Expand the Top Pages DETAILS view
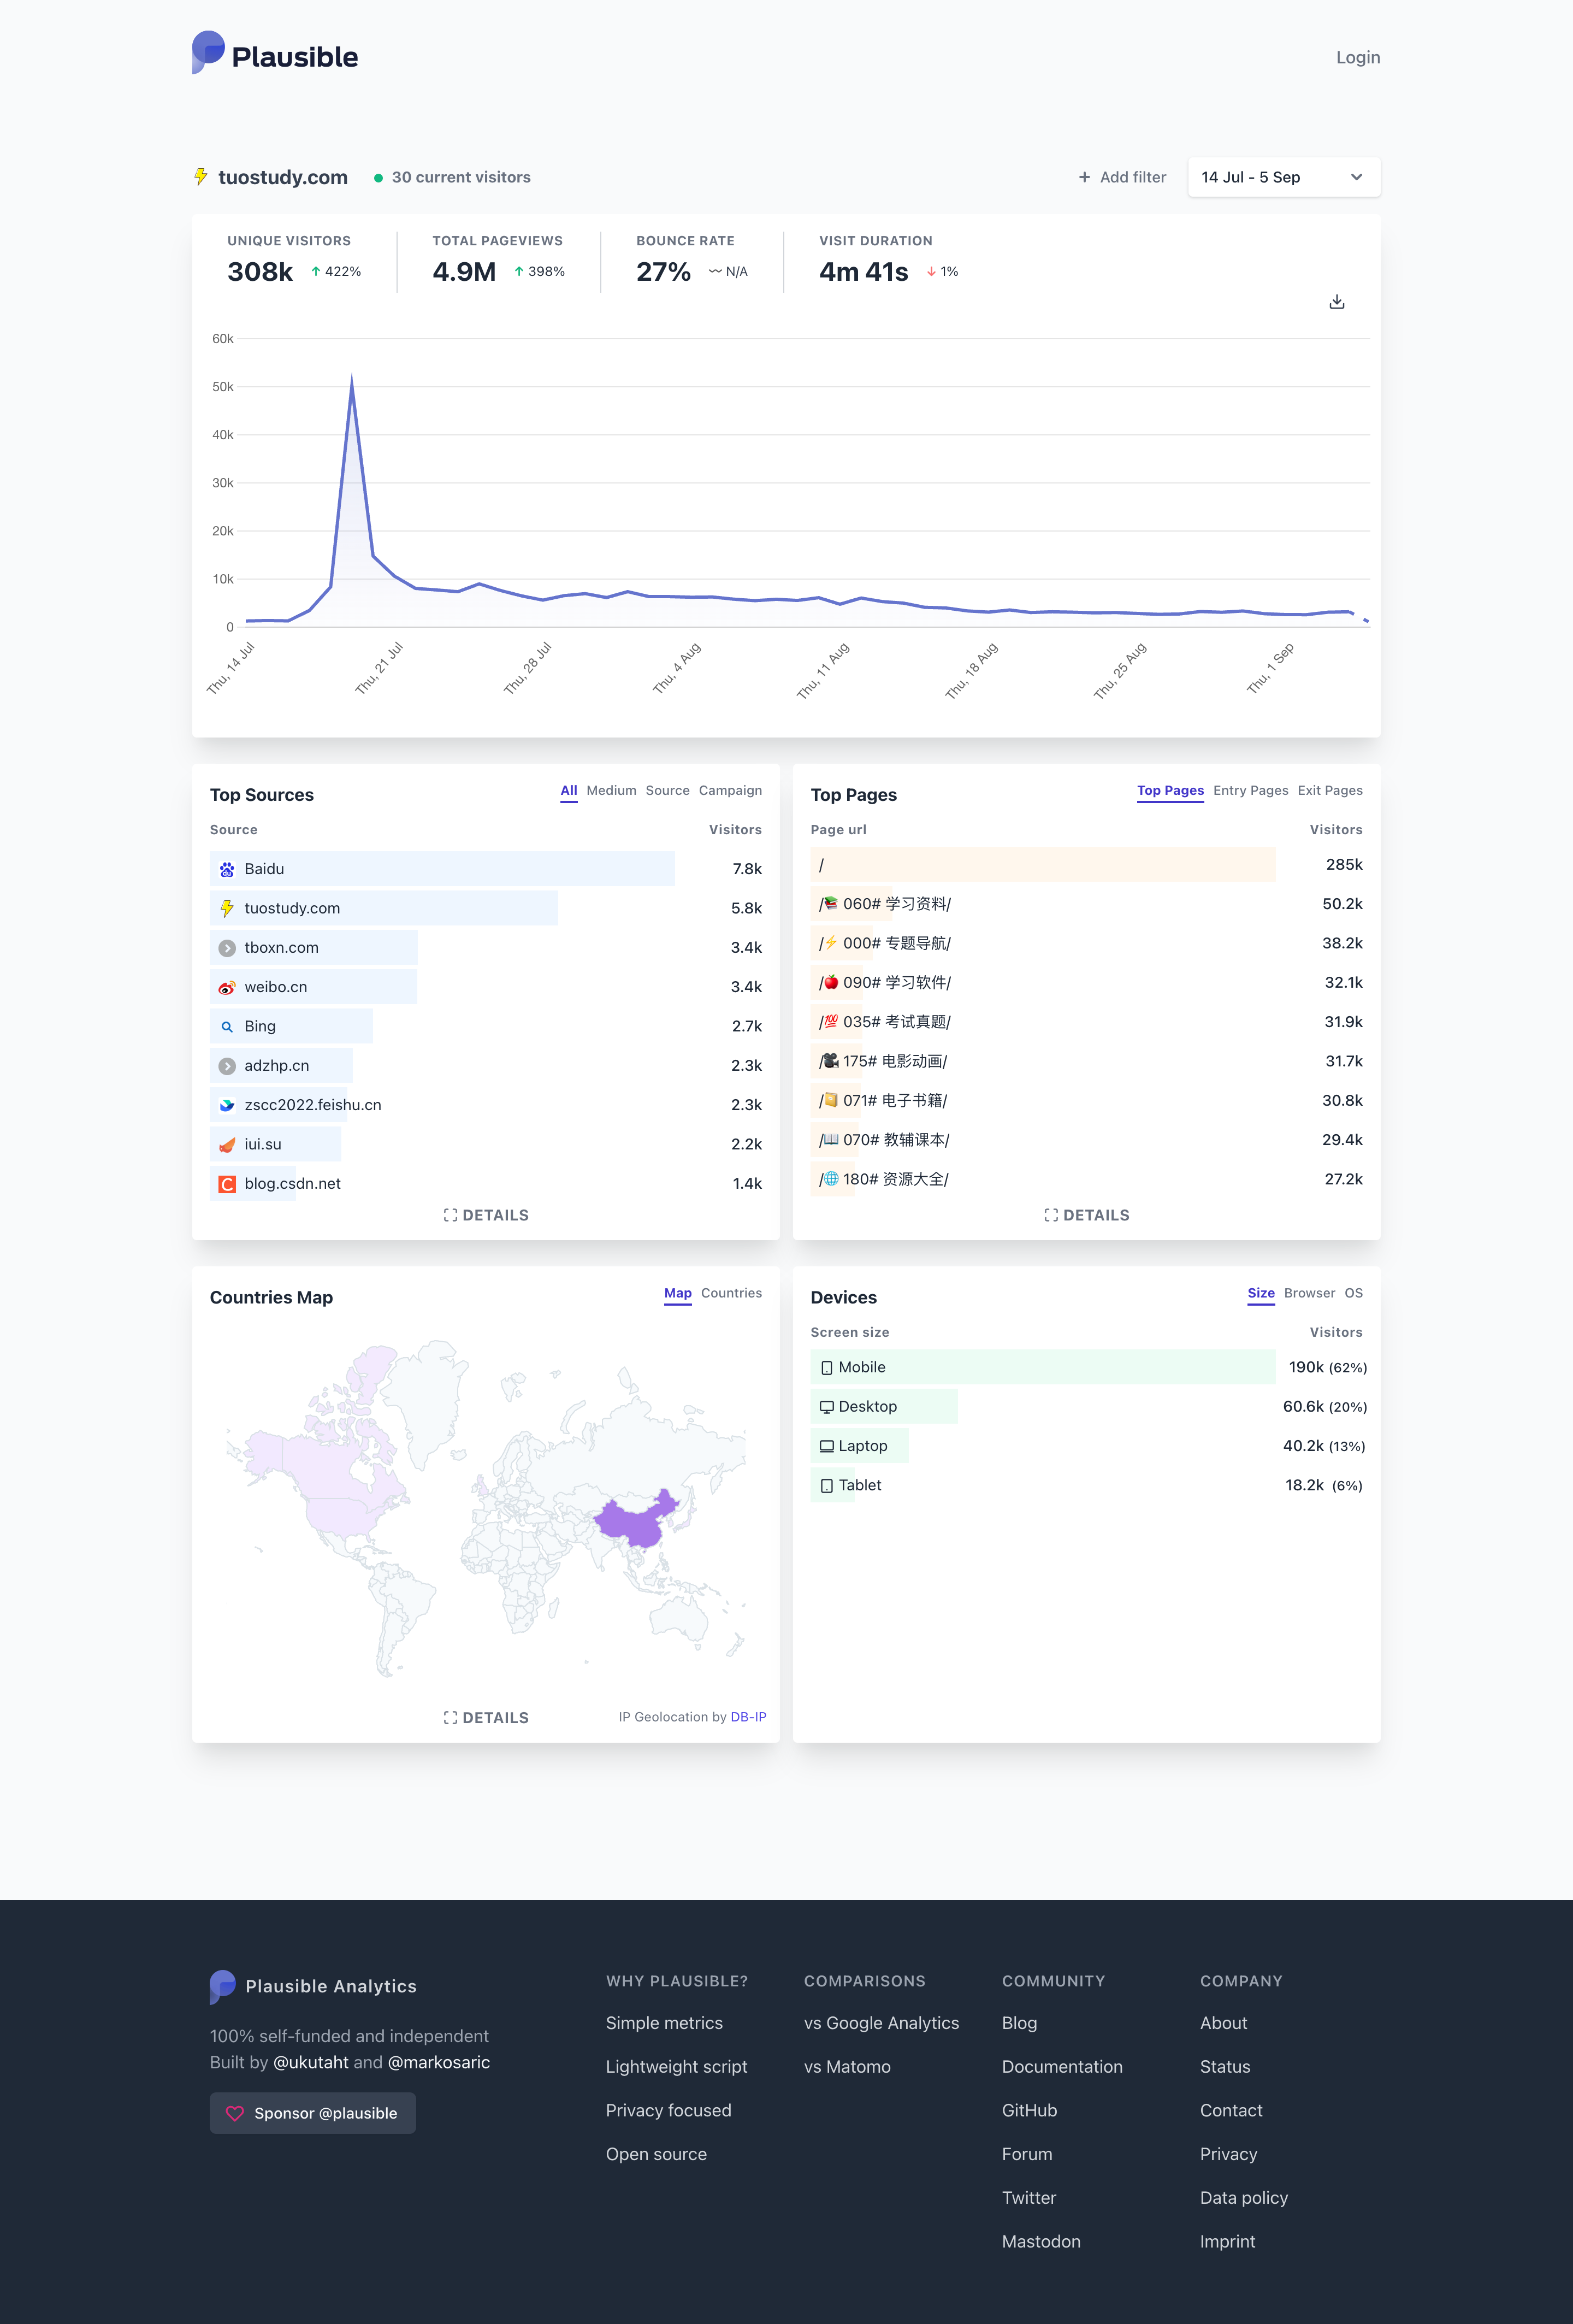Image resolution: width=1573 pixels, height=2324 pixels. 1086,1215
